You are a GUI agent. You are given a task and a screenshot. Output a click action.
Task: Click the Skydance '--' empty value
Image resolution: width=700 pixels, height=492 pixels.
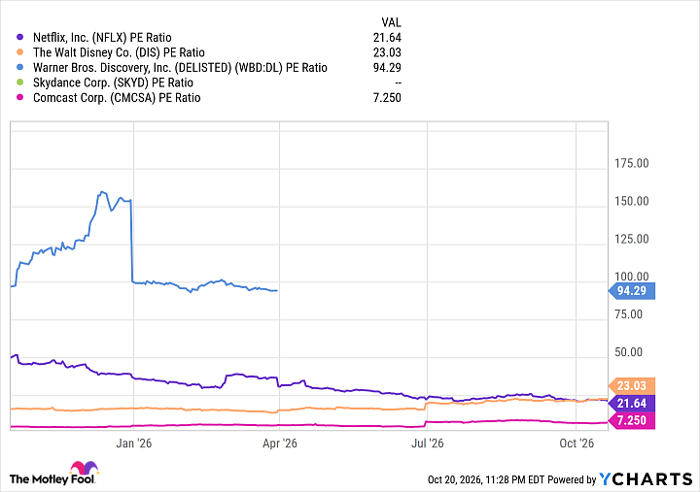point(398,83)
